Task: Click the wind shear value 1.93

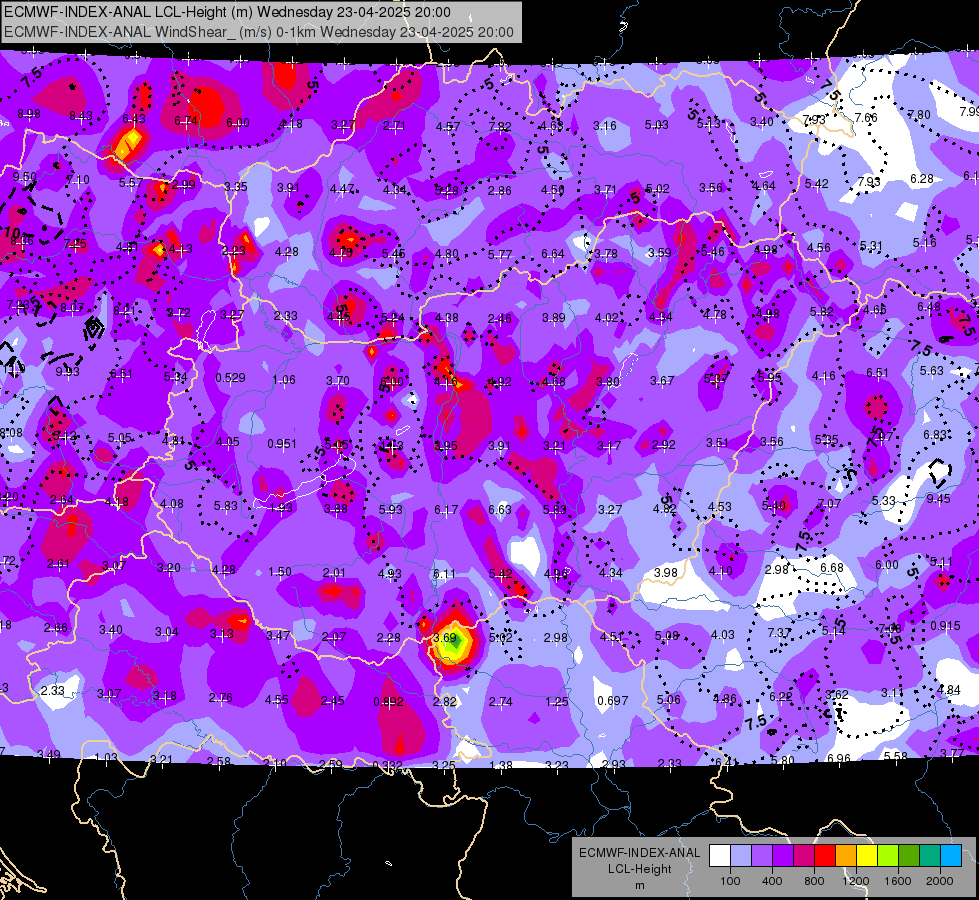Action: tap(281, 507)
